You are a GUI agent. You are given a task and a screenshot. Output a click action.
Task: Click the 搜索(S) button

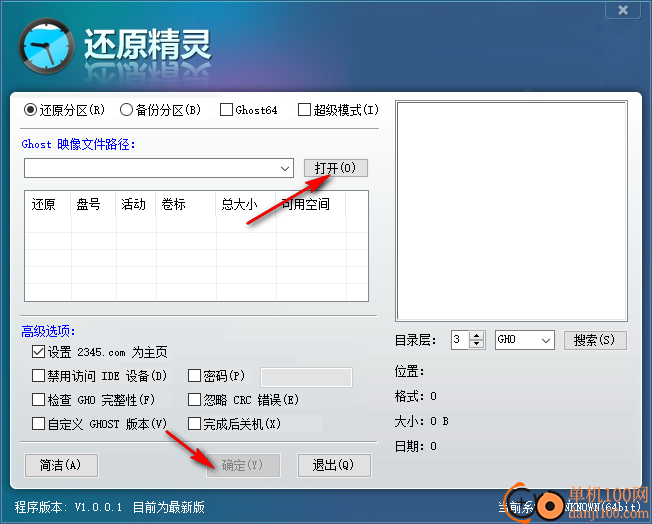(595, 340)
